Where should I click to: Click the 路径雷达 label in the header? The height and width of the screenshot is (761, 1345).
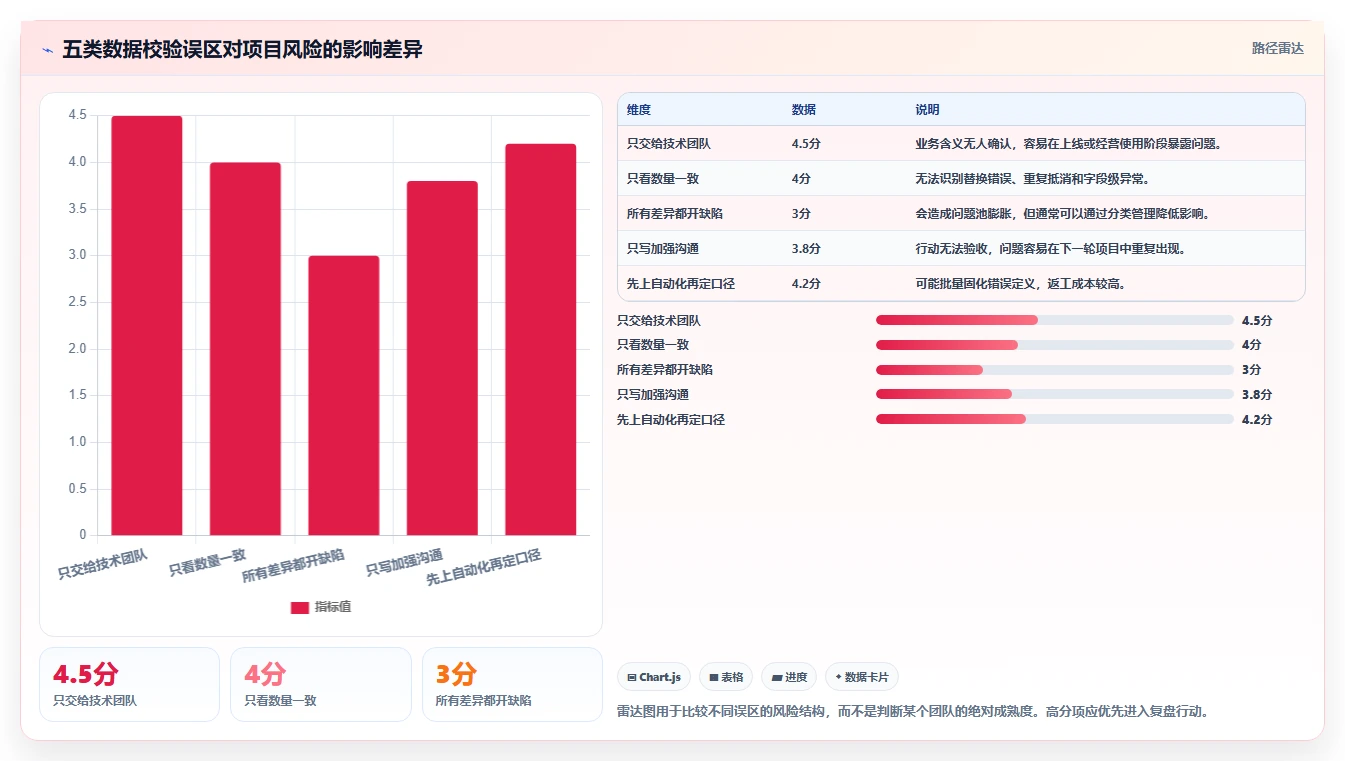click(1277, 48)
